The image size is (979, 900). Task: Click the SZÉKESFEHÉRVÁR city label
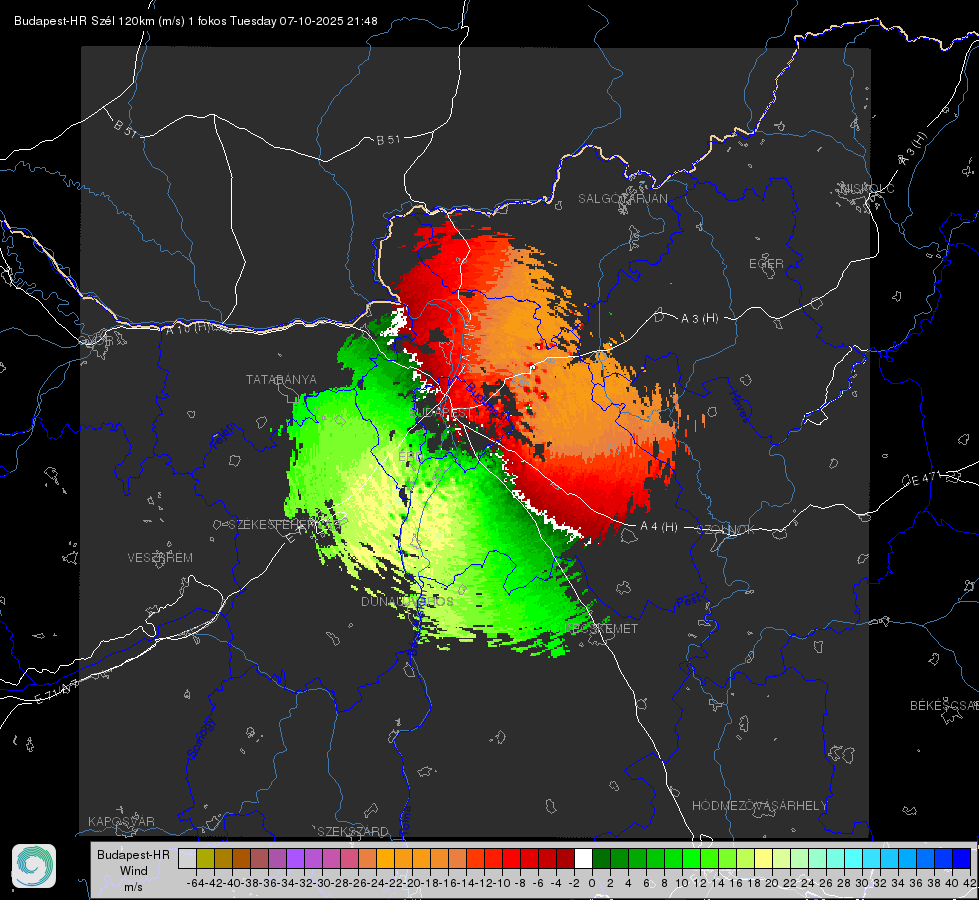pos(283,525)
